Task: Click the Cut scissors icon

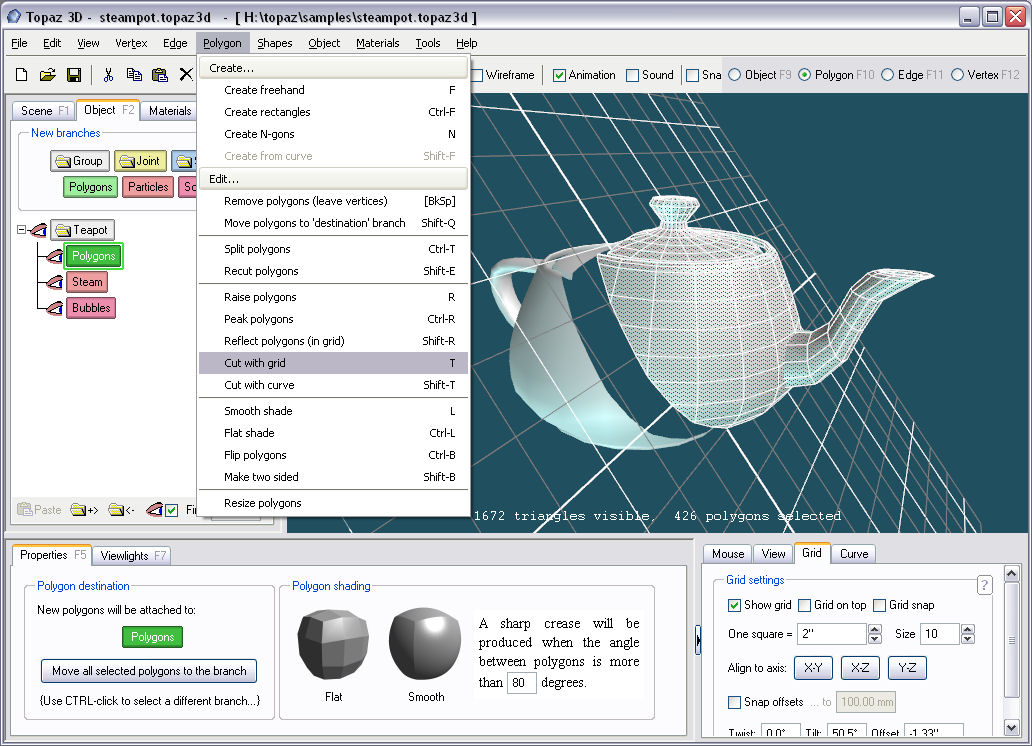Action: click(108, 75)
